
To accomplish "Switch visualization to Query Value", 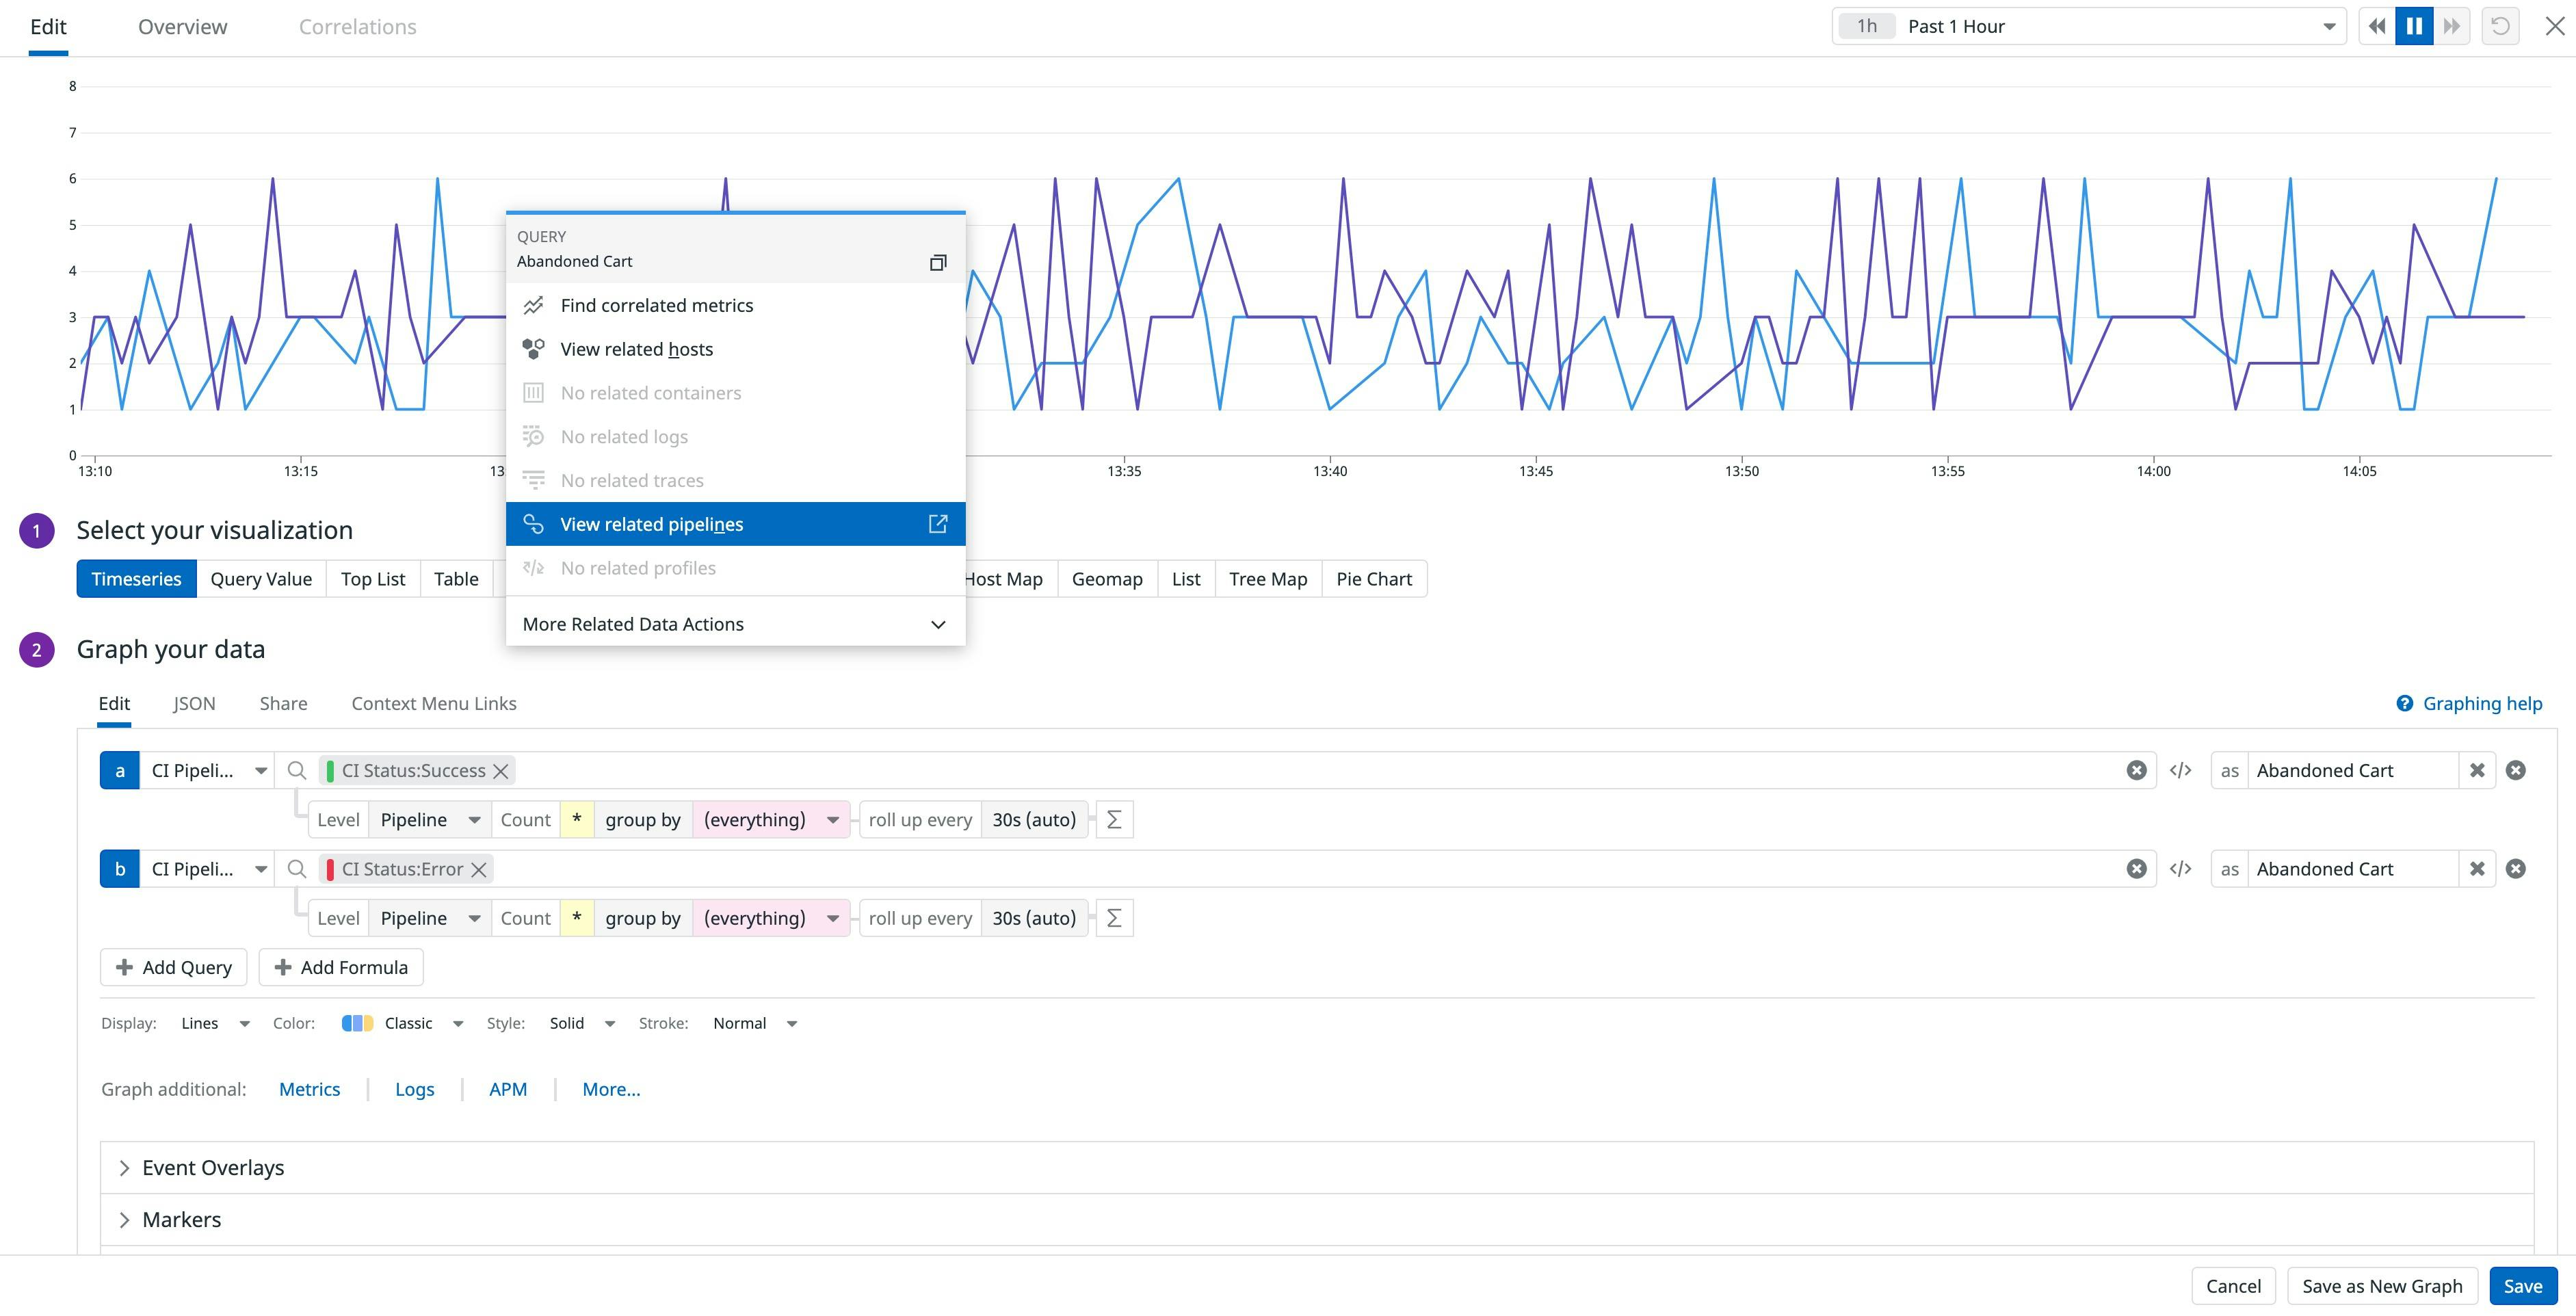I will [260, 578].
